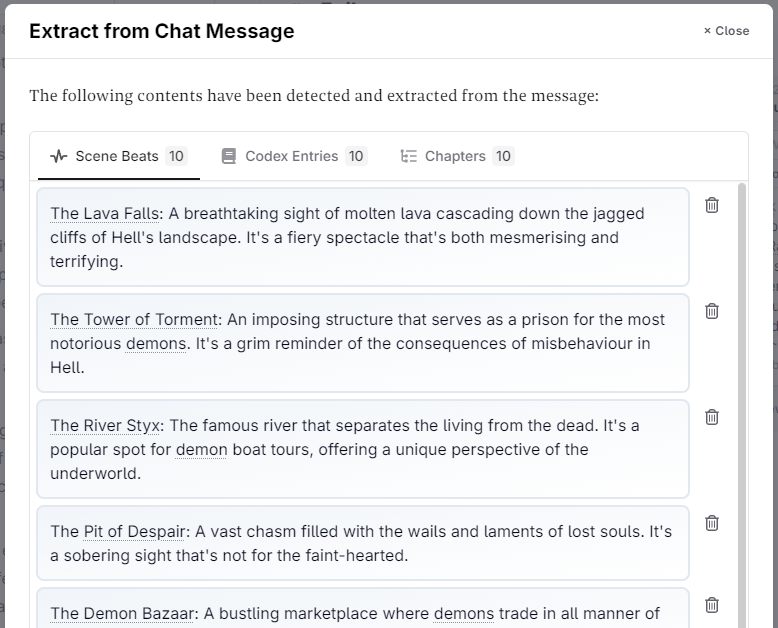The width and height of the screenshot is (778, 628).
Task: Click the Lava Falls beat text
Action: (x=362, y=237)
